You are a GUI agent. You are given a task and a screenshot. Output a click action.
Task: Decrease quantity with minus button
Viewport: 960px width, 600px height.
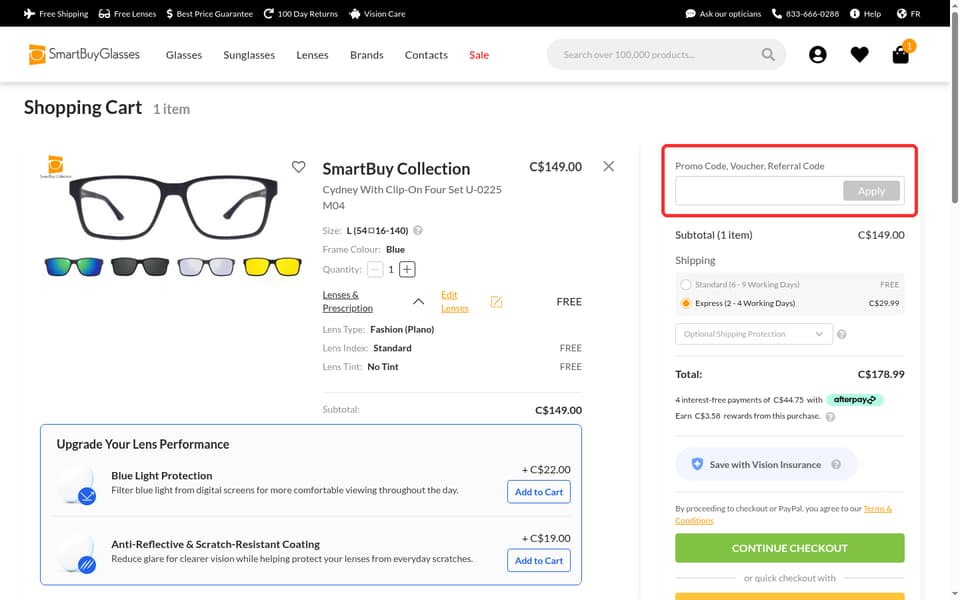(375, 269)
